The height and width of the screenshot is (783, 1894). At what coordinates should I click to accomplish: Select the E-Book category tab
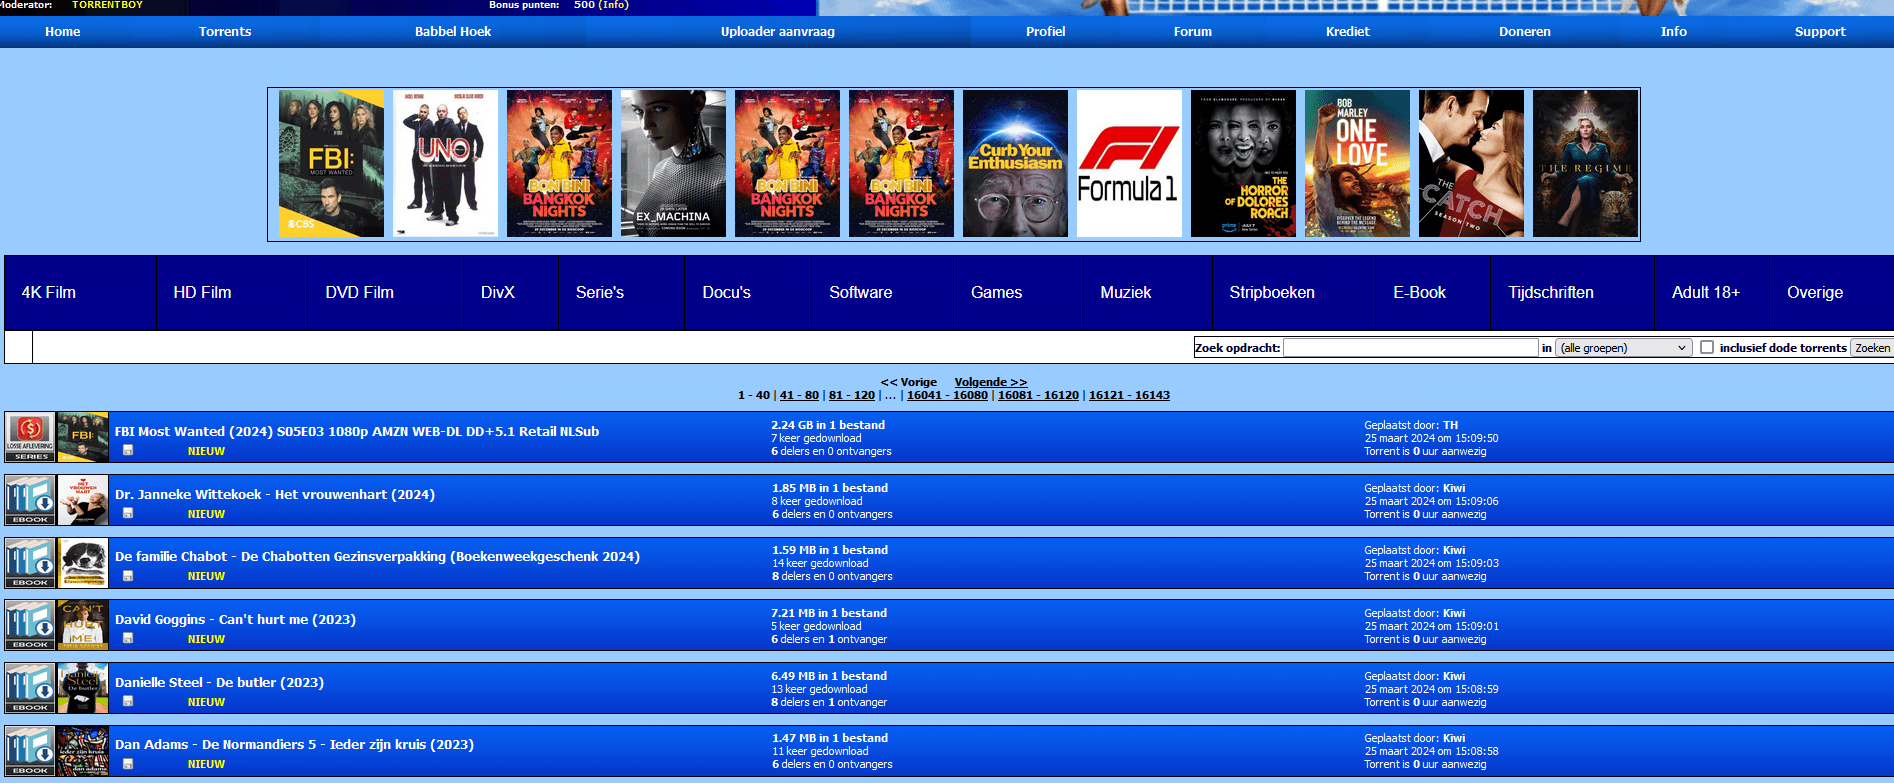pyautogui.click(x=1419, y=293)
